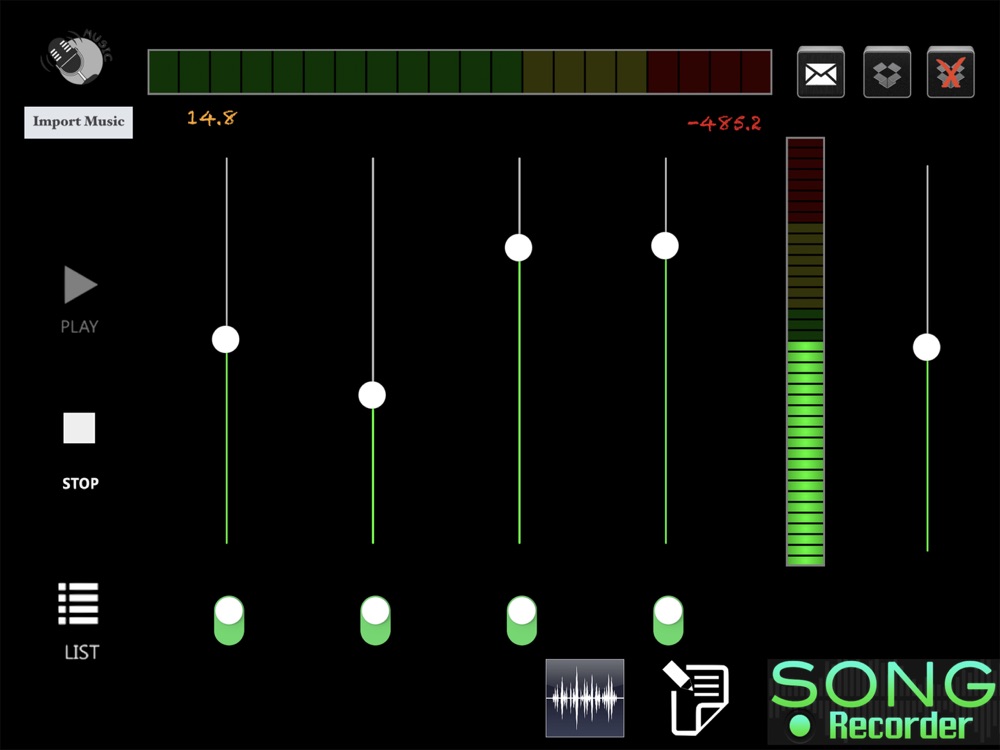The image size is (1000, 750).
Task: Click the second track volume slider knob
Action: [372, 395]
